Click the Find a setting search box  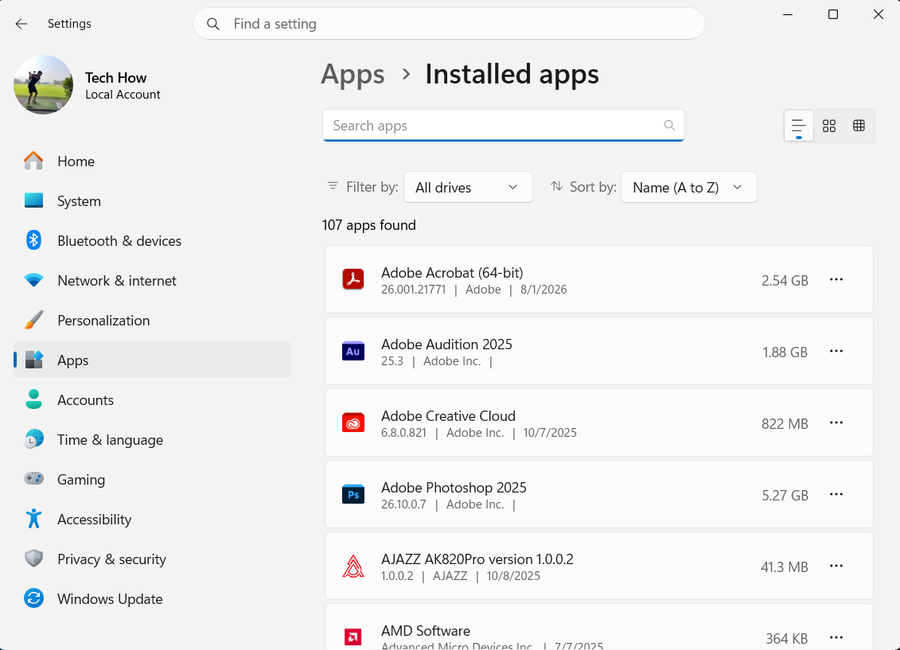pyautogui.click(x=449, y=24)
